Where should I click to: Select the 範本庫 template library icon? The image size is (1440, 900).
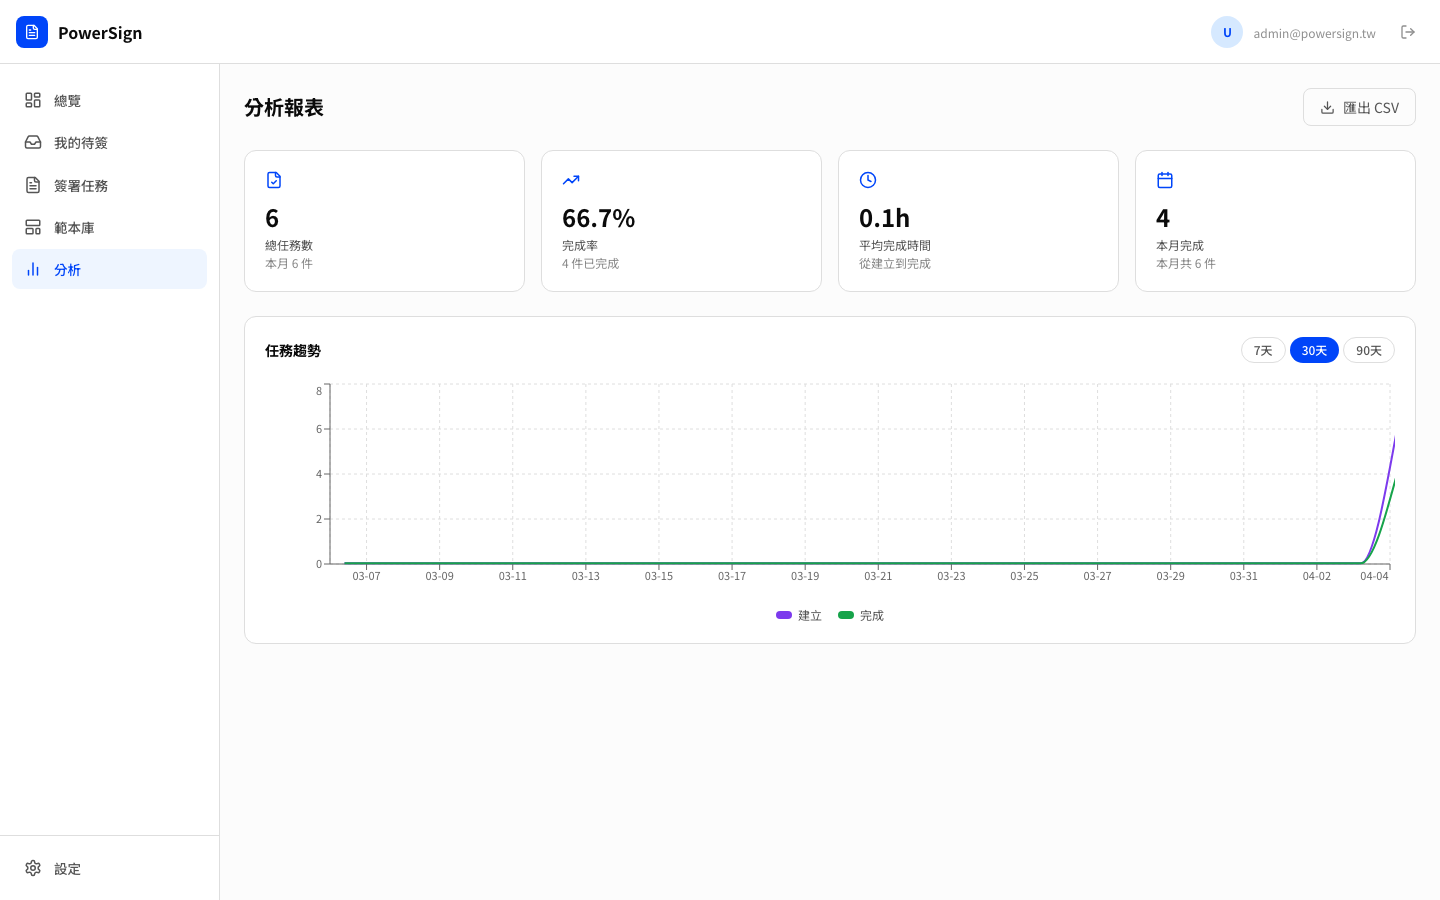pos(32,227)
